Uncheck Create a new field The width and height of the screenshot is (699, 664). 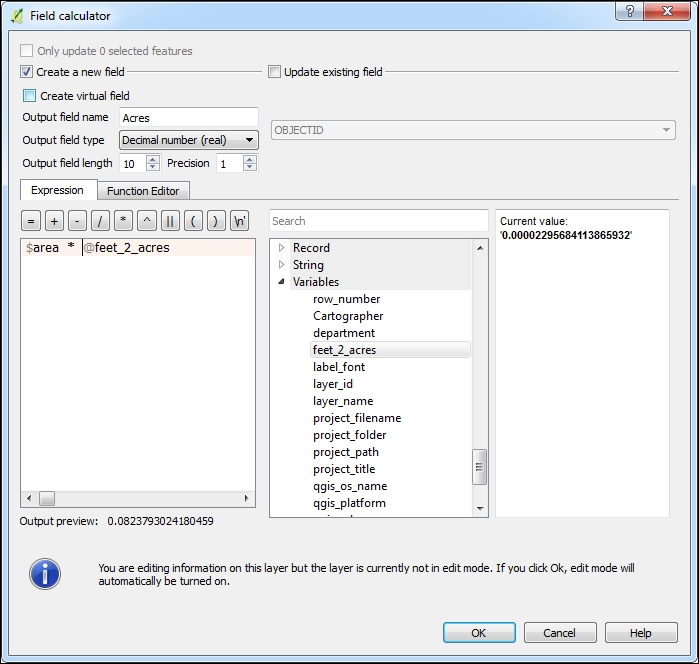pos(27,72)
